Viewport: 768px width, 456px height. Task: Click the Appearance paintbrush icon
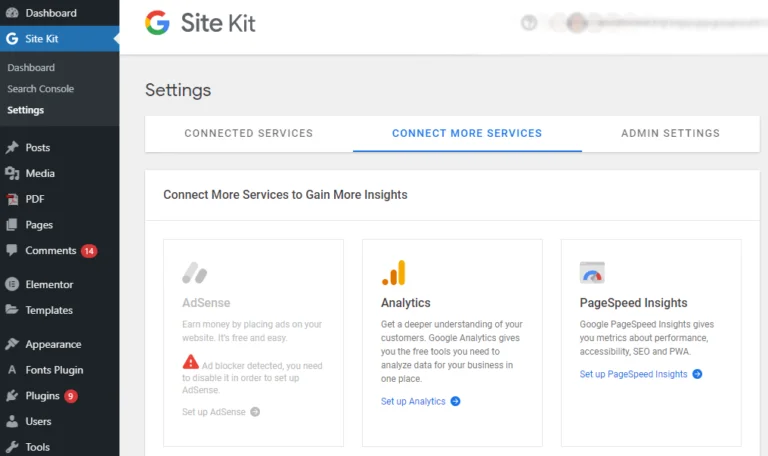(12, 344)
